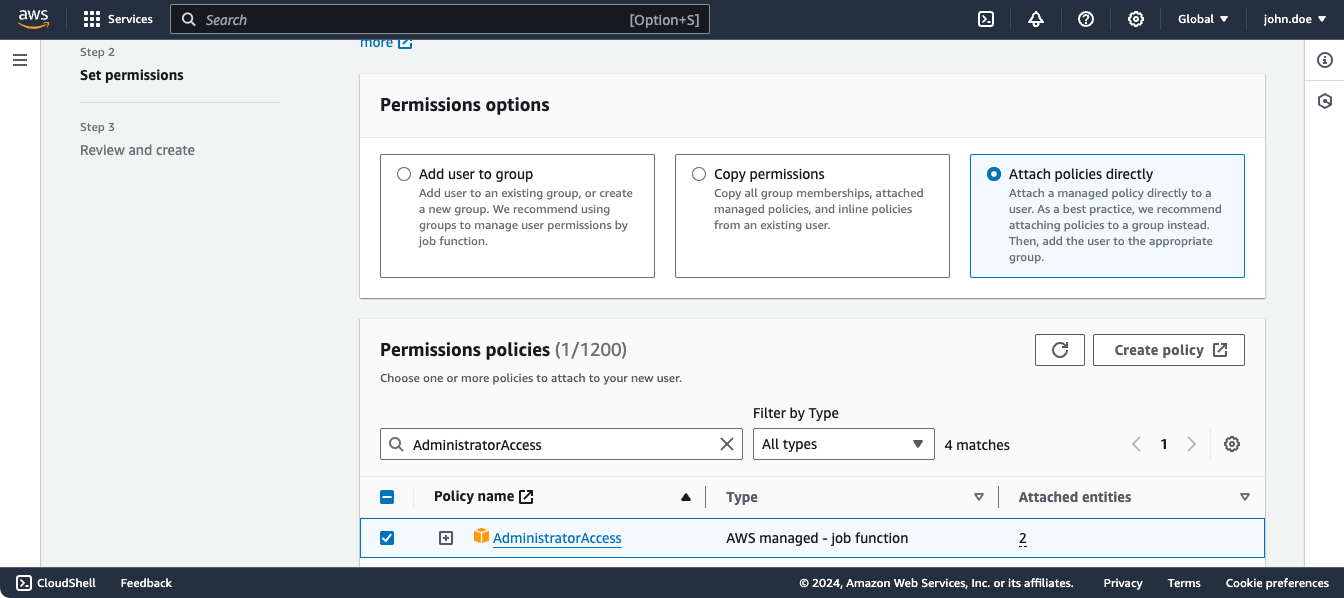This screenshot has width=1344, height=598.
Task: Open the Services menu
Action: (118, 19)
